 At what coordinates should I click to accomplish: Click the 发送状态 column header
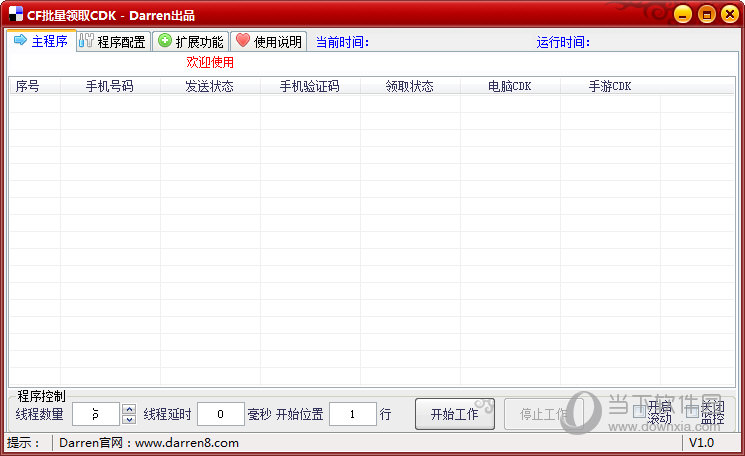click(x=210, y=86)
